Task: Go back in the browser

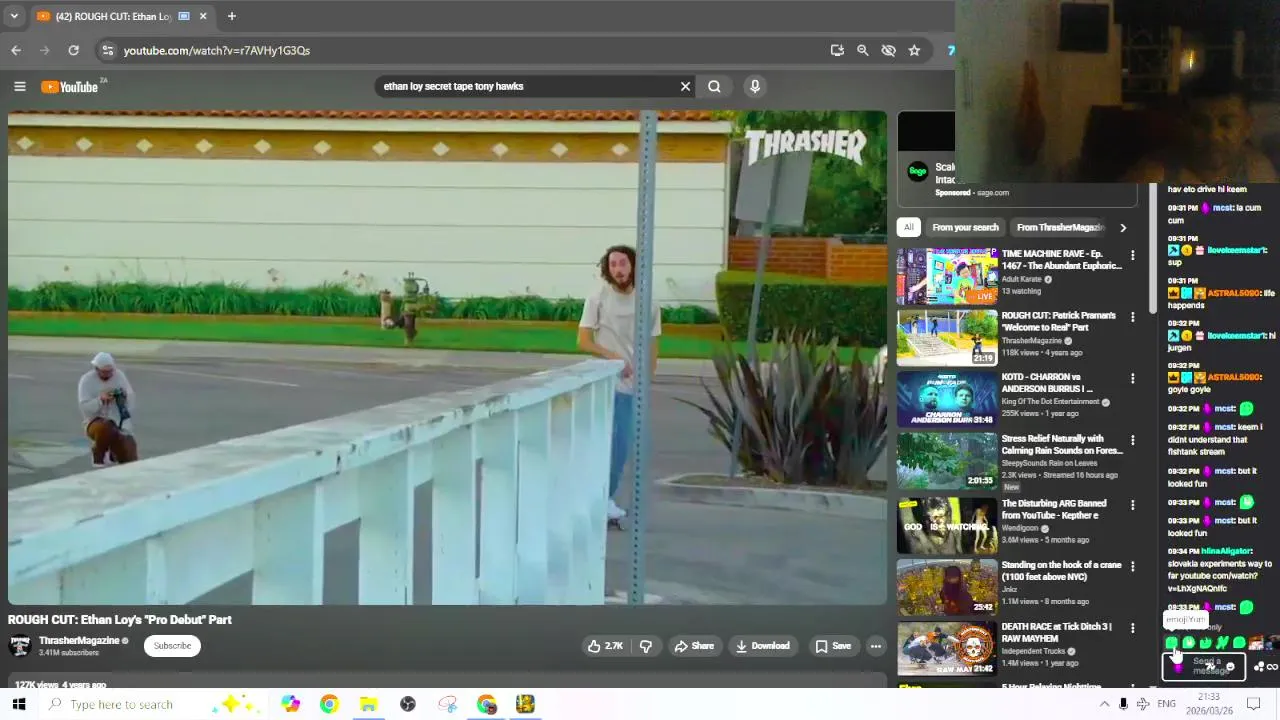Action: click(x=16, y=50)
